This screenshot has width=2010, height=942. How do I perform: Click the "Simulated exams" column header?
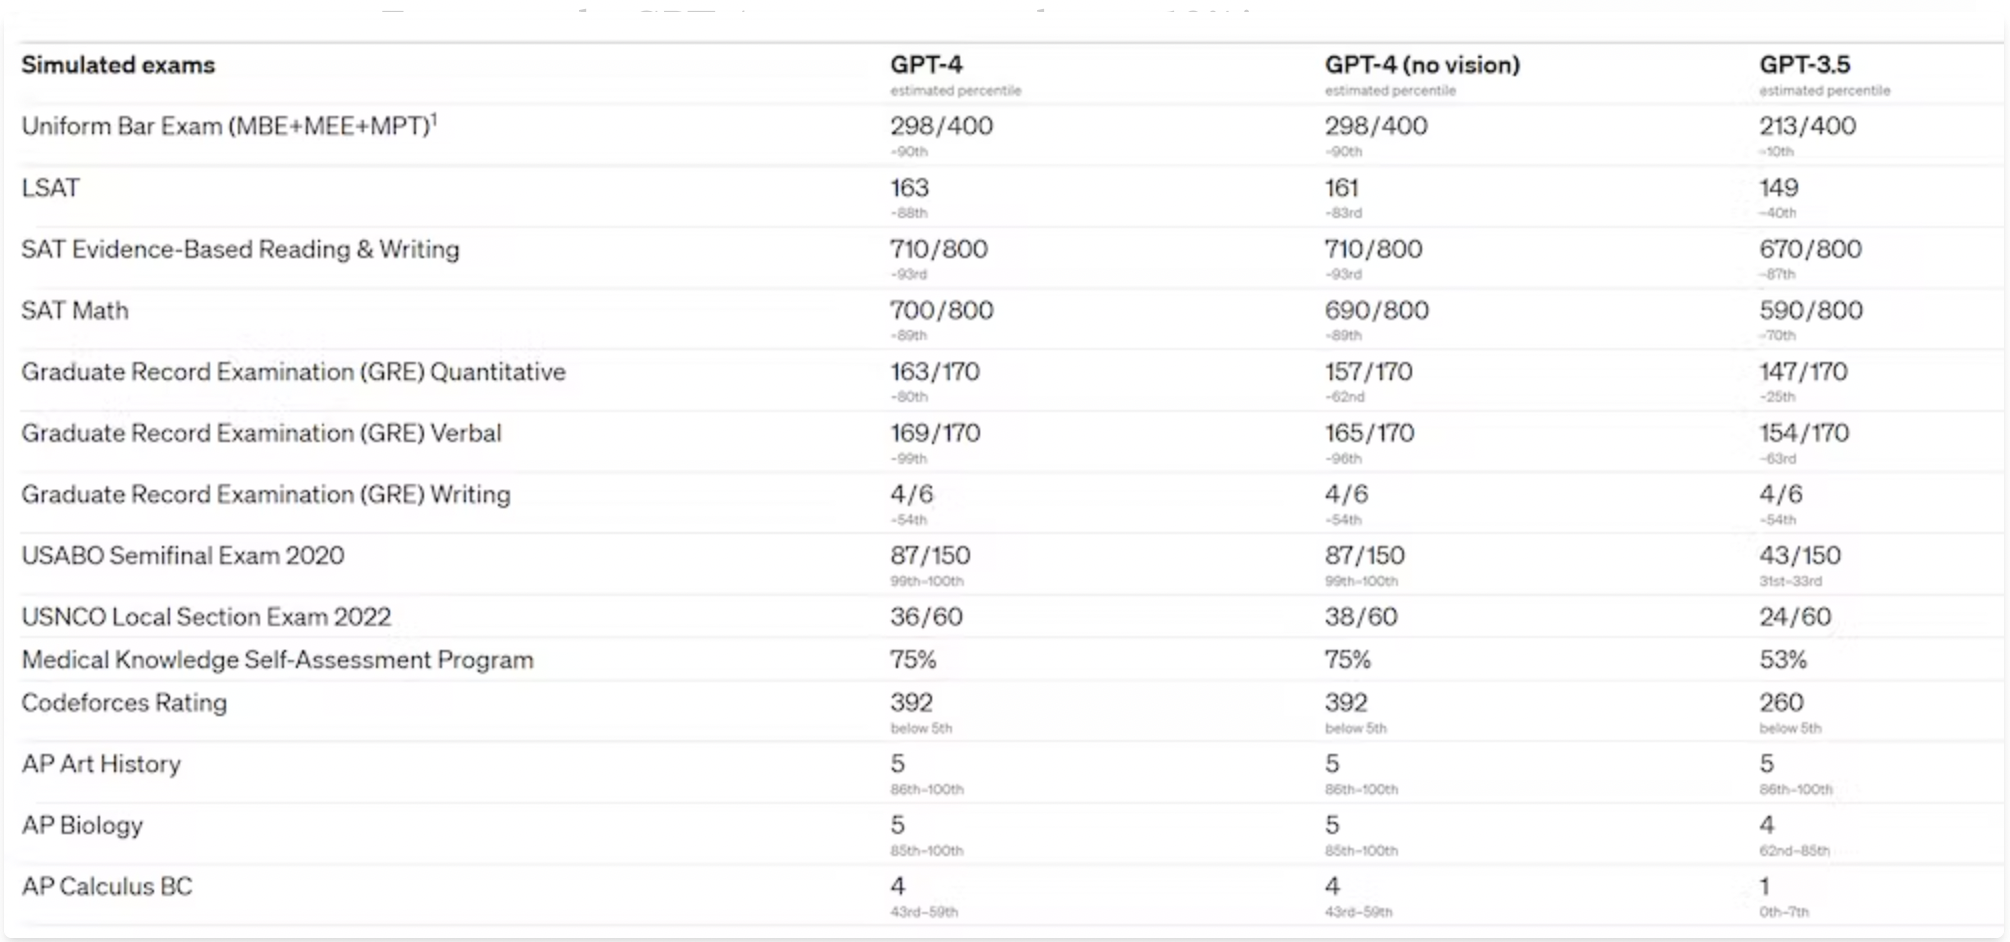click(118, 65)
